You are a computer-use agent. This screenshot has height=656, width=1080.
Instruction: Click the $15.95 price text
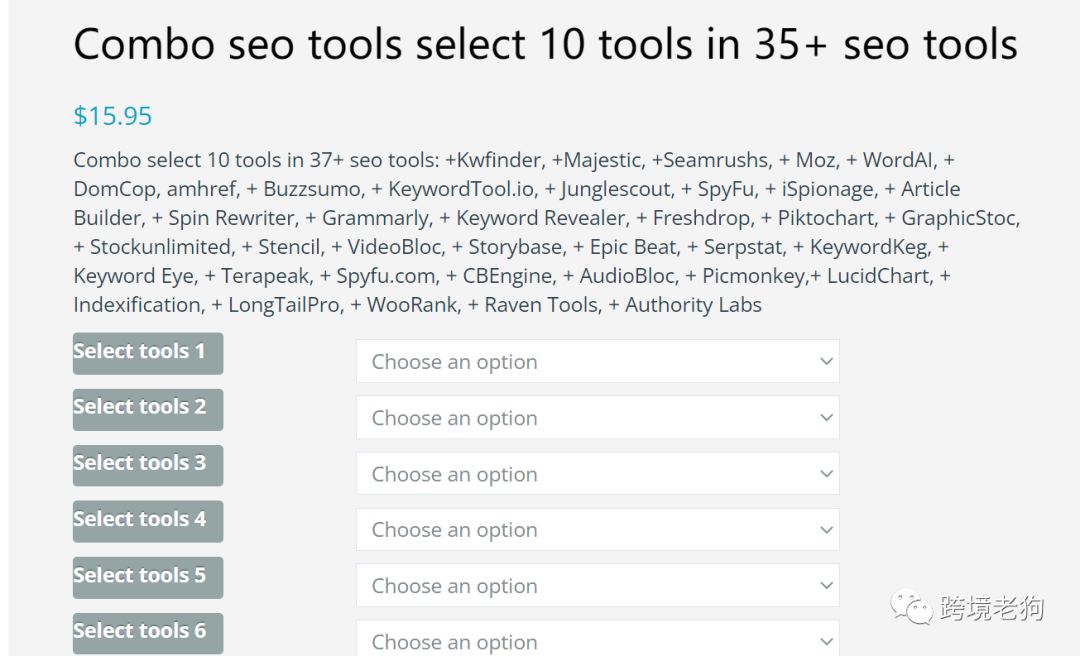113,116
